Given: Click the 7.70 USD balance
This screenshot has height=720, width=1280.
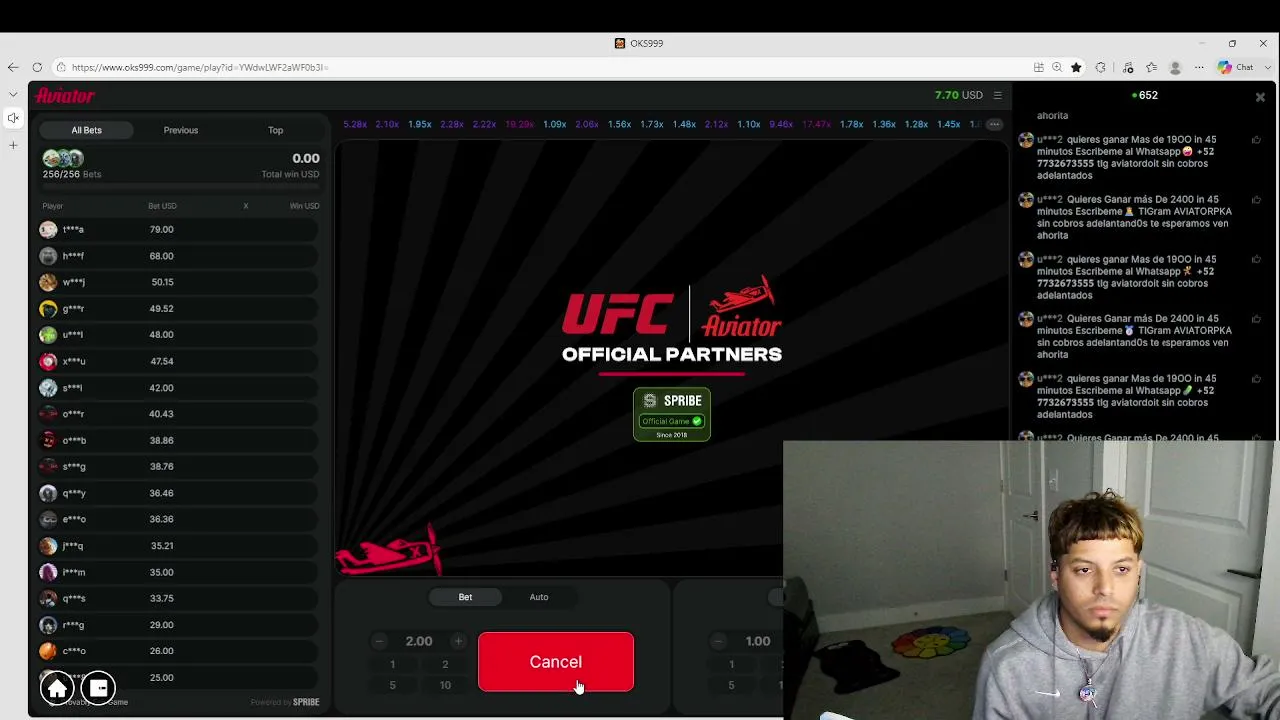Looking at the screenshot, I should (959, 95).
